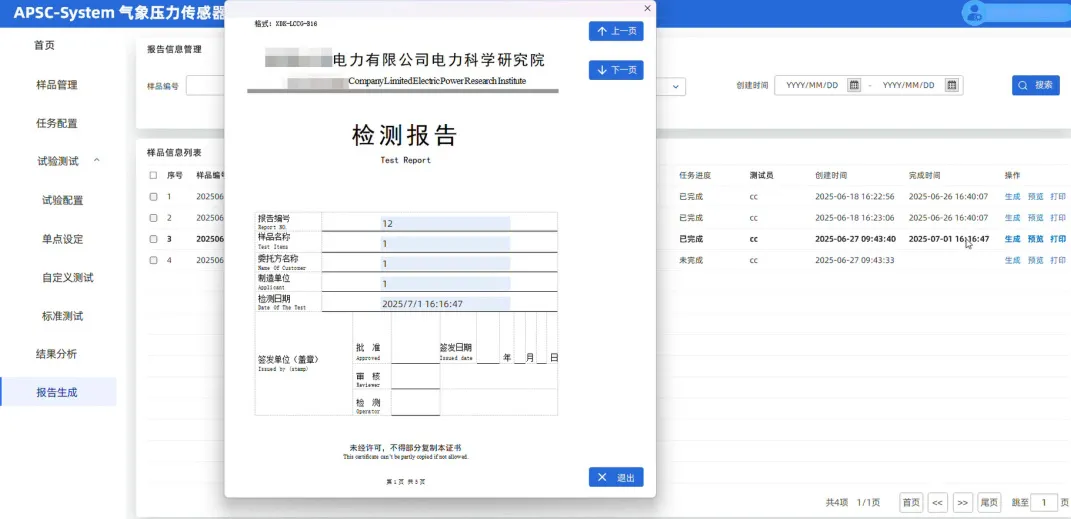Open the start date calendar icon
The height and width of the screenshot is (519, 1071).
(853, 85)
